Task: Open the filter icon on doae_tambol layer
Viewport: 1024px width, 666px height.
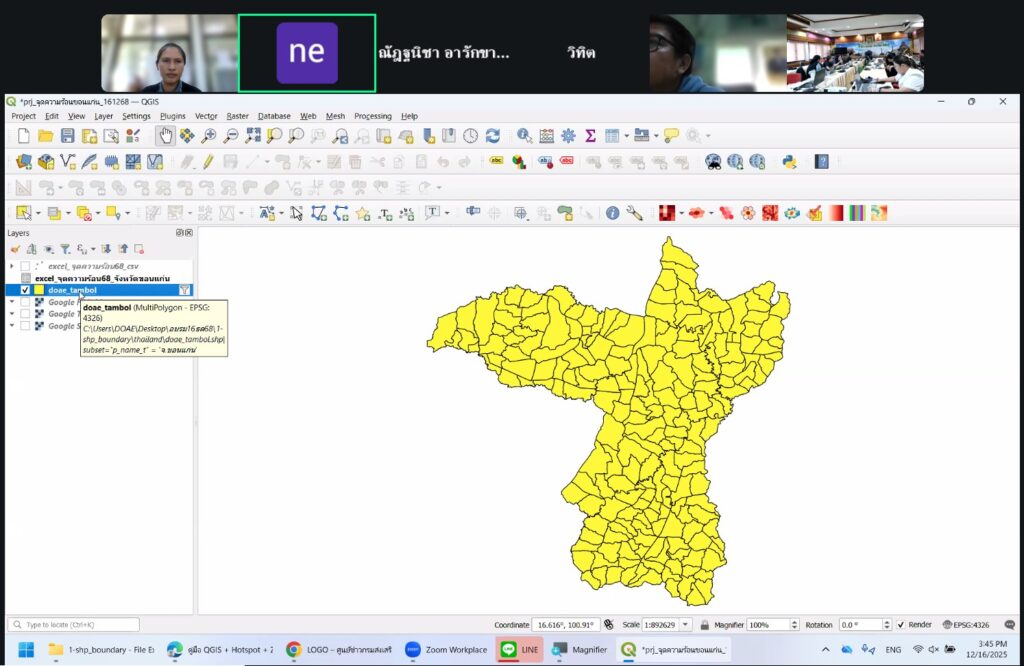Action: click(x=184, y=290)
